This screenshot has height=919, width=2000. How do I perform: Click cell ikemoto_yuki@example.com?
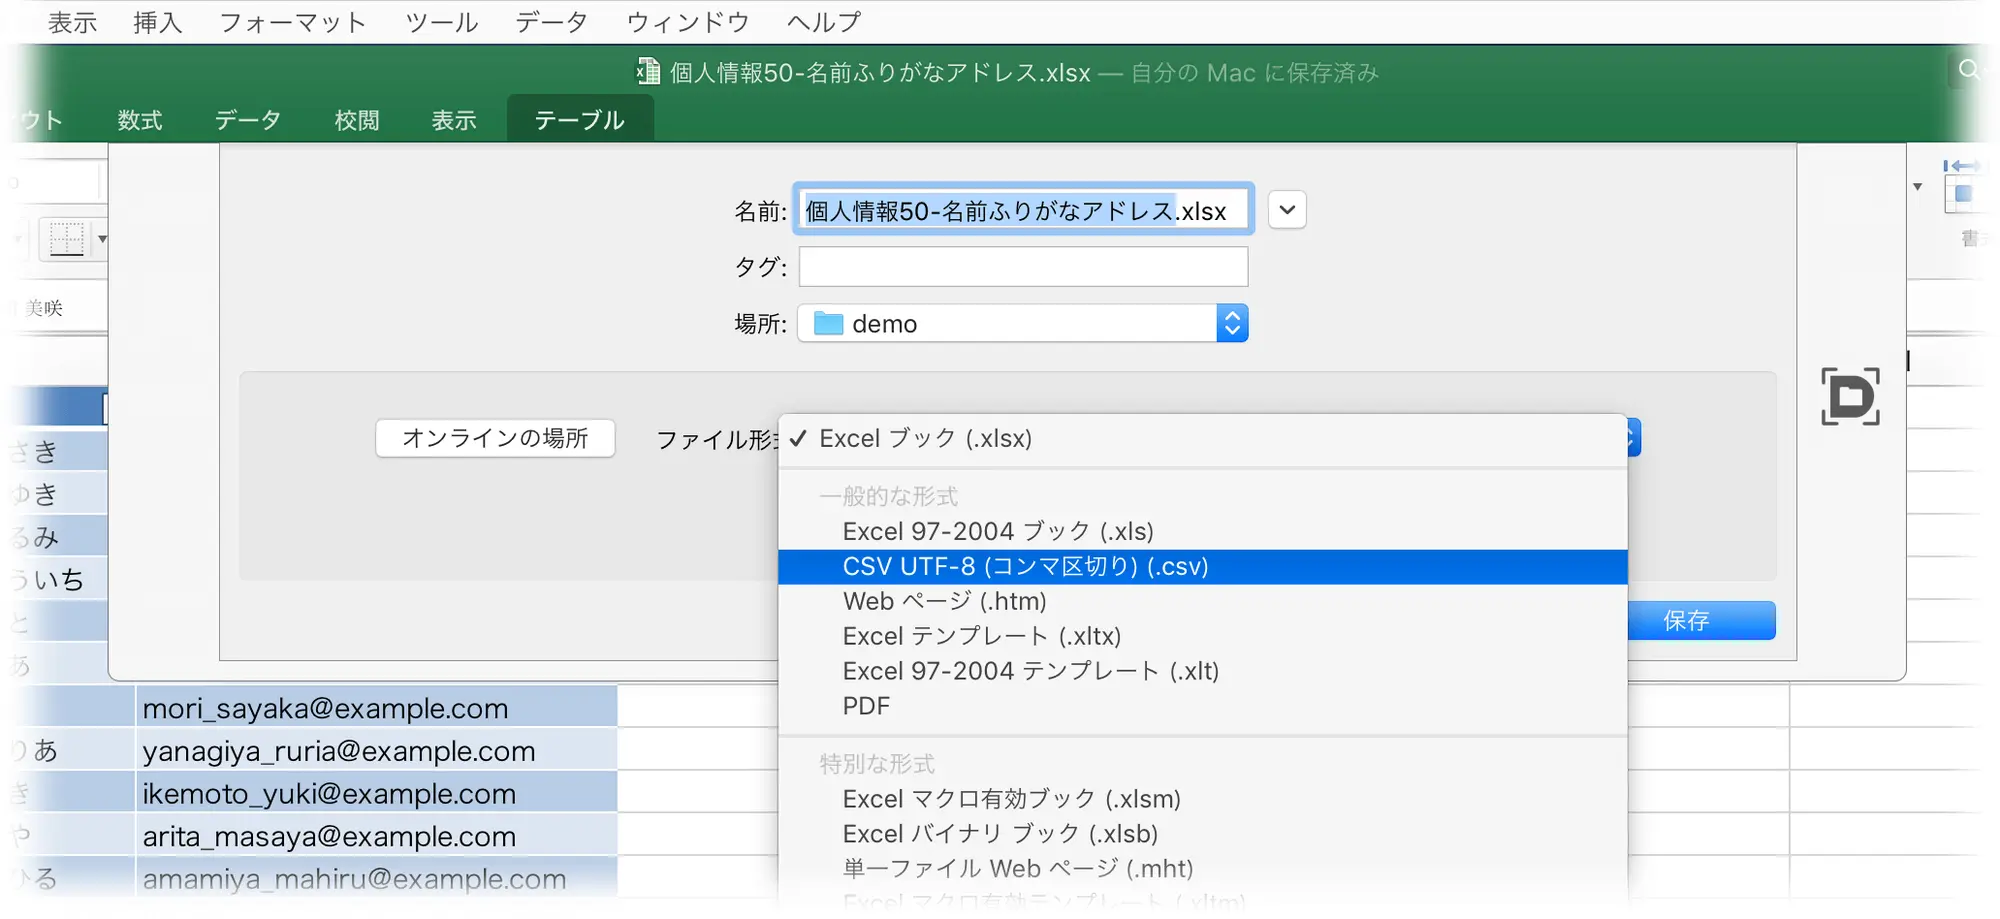pyautogui.click(x=376, y=794)
